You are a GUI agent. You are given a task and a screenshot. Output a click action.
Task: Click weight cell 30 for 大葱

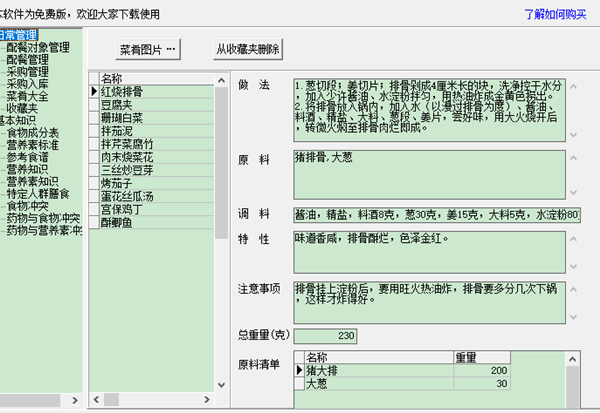pyautogui.click(x=482, y=384)
